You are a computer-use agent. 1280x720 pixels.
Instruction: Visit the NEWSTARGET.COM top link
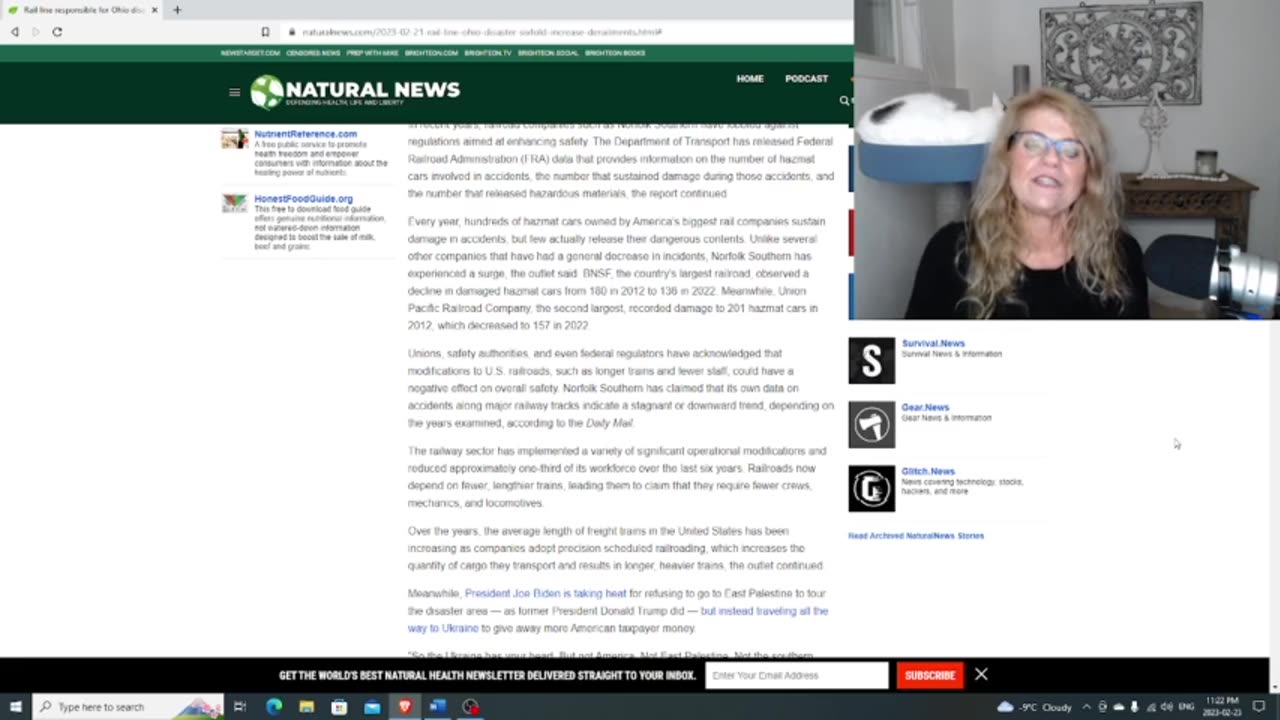[x=250, y=53]
